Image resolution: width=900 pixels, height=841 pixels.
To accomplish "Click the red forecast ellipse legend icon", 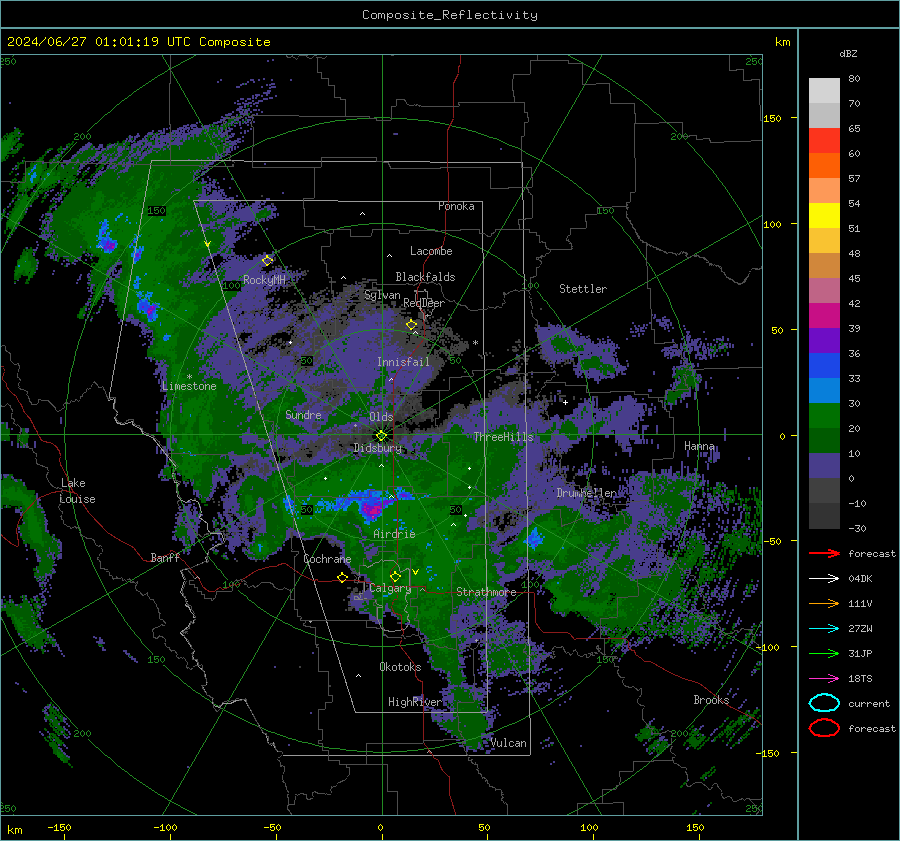I will click(824, 728).
